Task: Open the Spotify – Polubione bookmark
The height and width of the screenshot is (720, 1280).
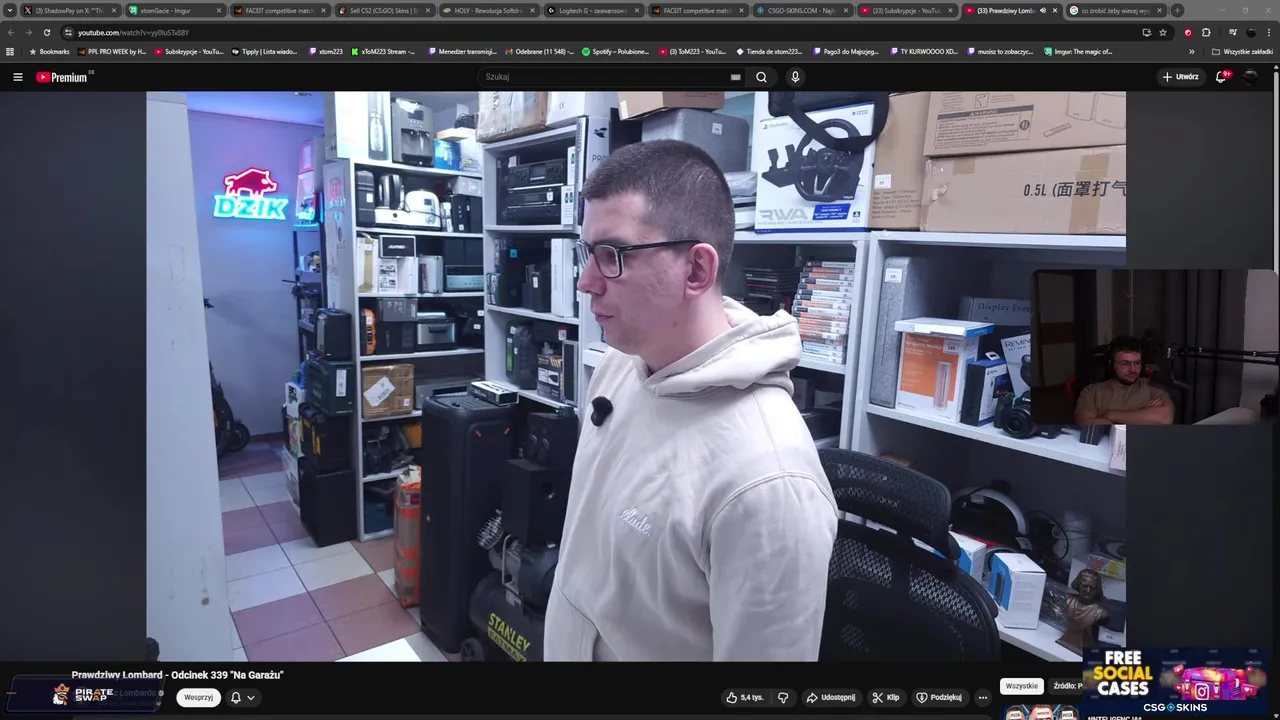Action: point(615,51)
